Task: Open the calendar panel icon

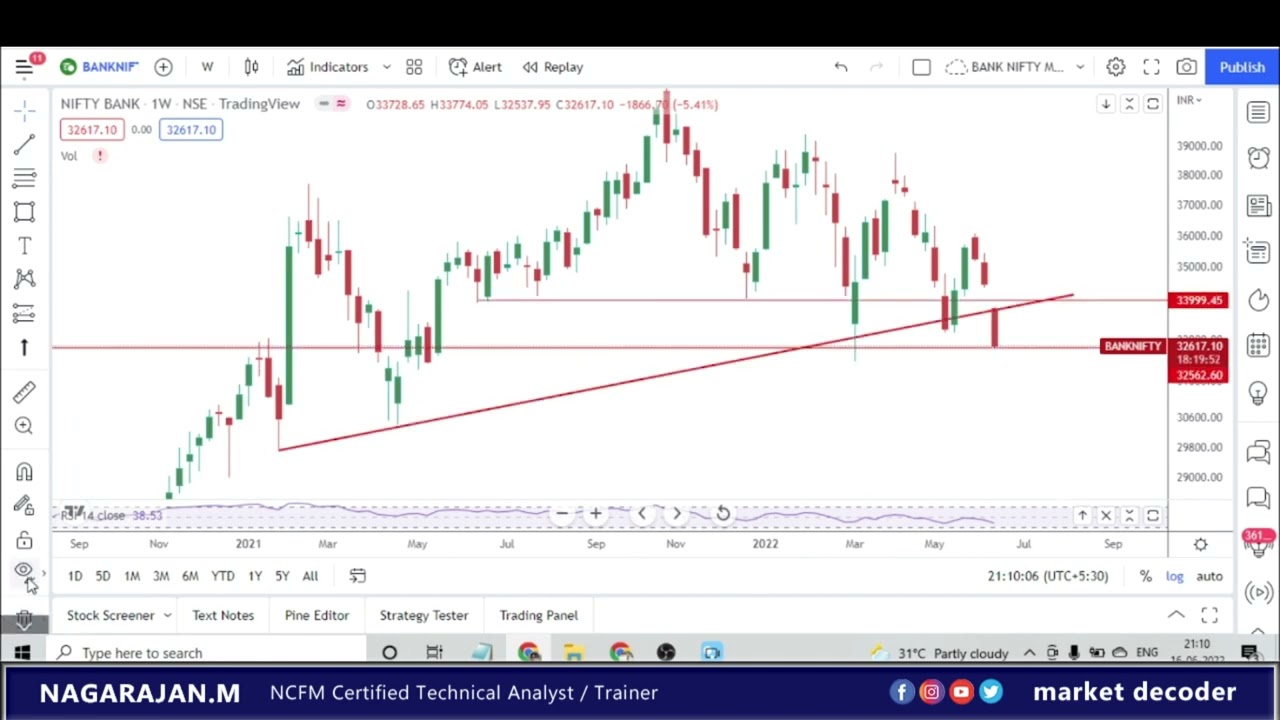Action: coord(1258,346)
